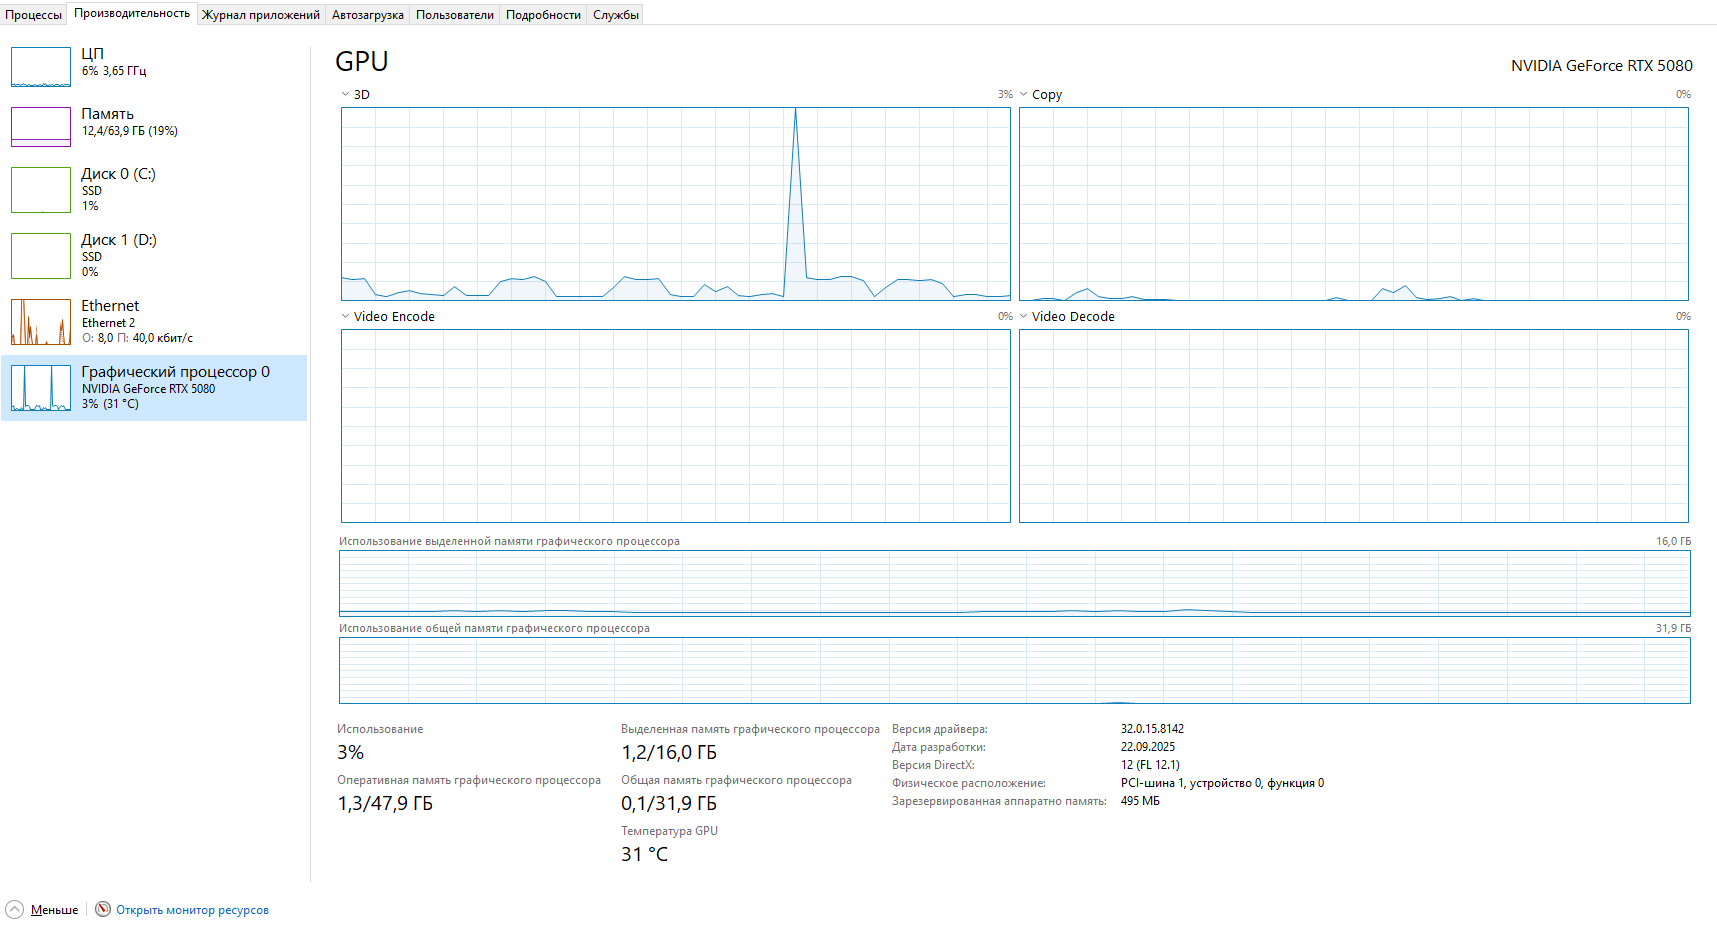This screenshot has width=1717, height=933.
Task: Open the Подробности tab
Action: pyautogui.click(x=543, y=15)
